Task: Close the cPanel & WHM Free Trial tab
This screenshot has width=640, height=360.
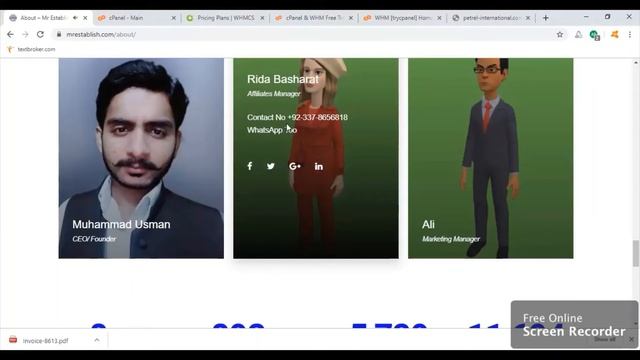Action: click(351, 18)
